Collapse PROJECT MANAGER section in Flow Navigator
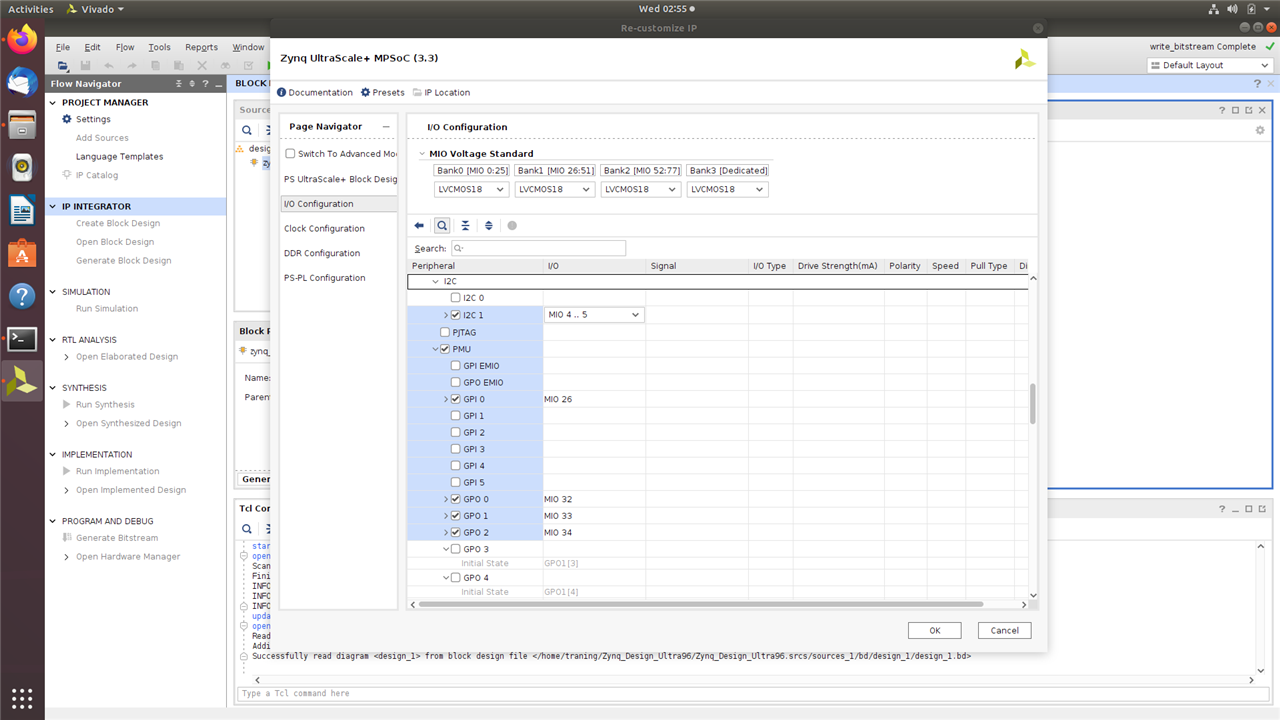This screenshot has width=1280, height=720. (54, 102)
